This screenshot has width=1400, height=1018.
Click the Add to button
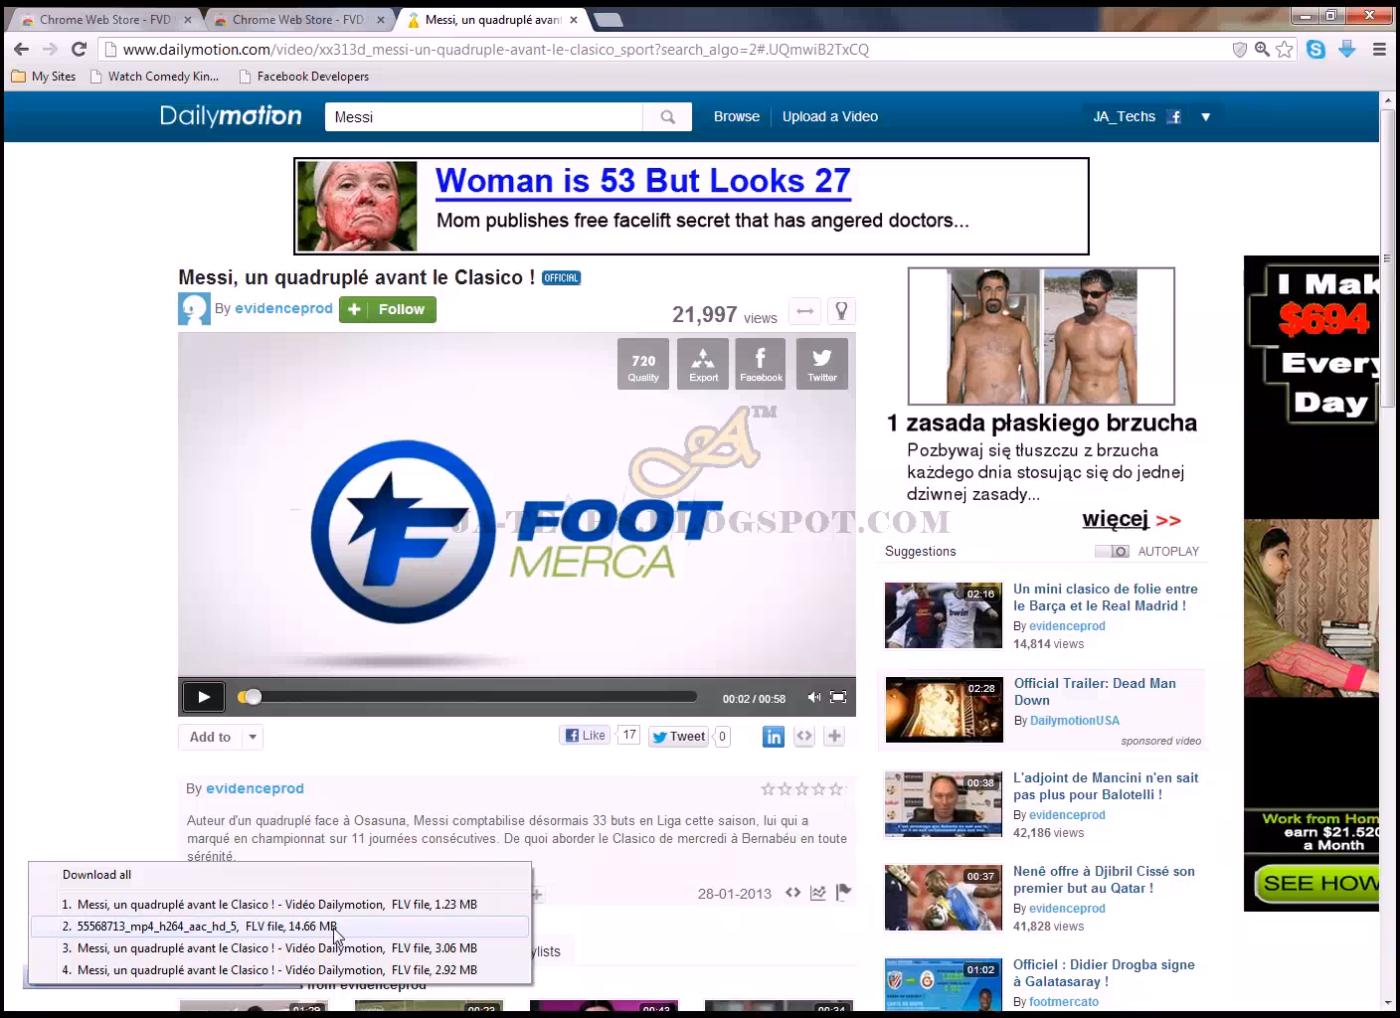[x=210, y=737]
